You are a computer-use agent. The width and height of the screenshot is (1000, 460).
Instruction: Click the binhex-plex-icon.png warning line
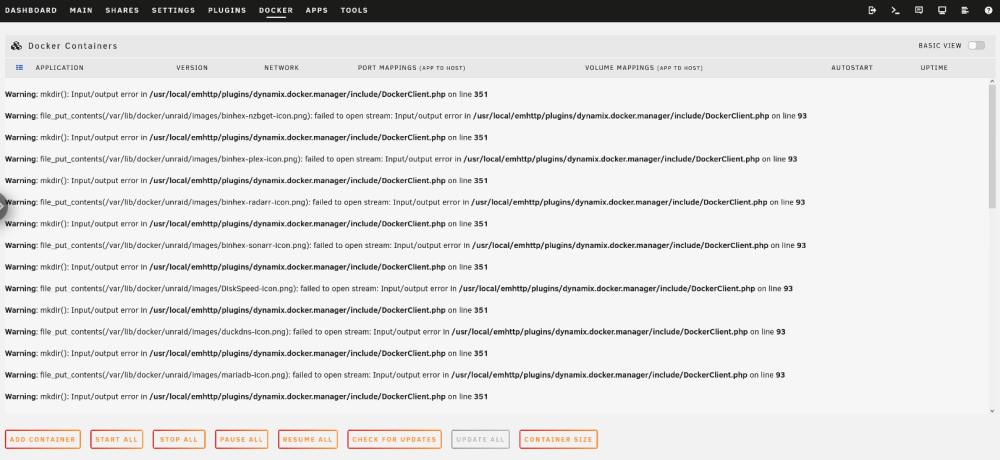click(401, 159)
